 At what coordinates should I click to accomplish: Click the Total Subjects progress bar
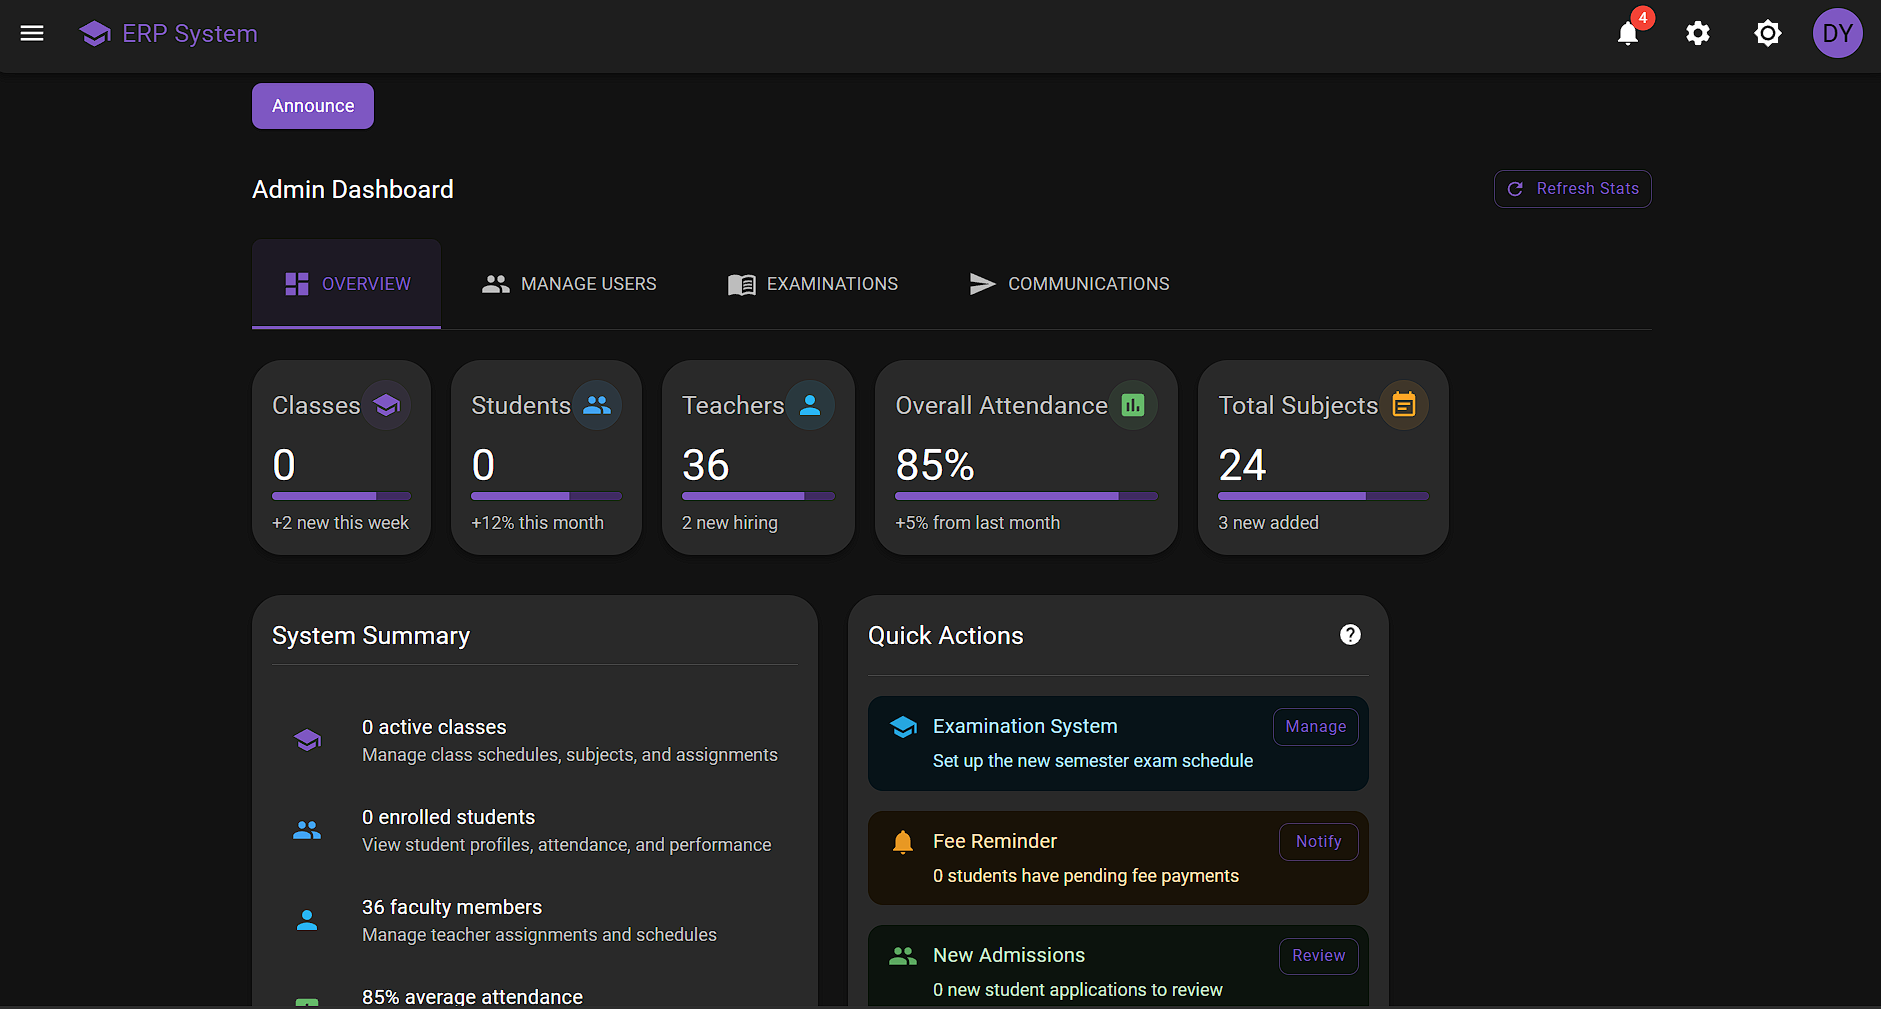(1324, 496)
